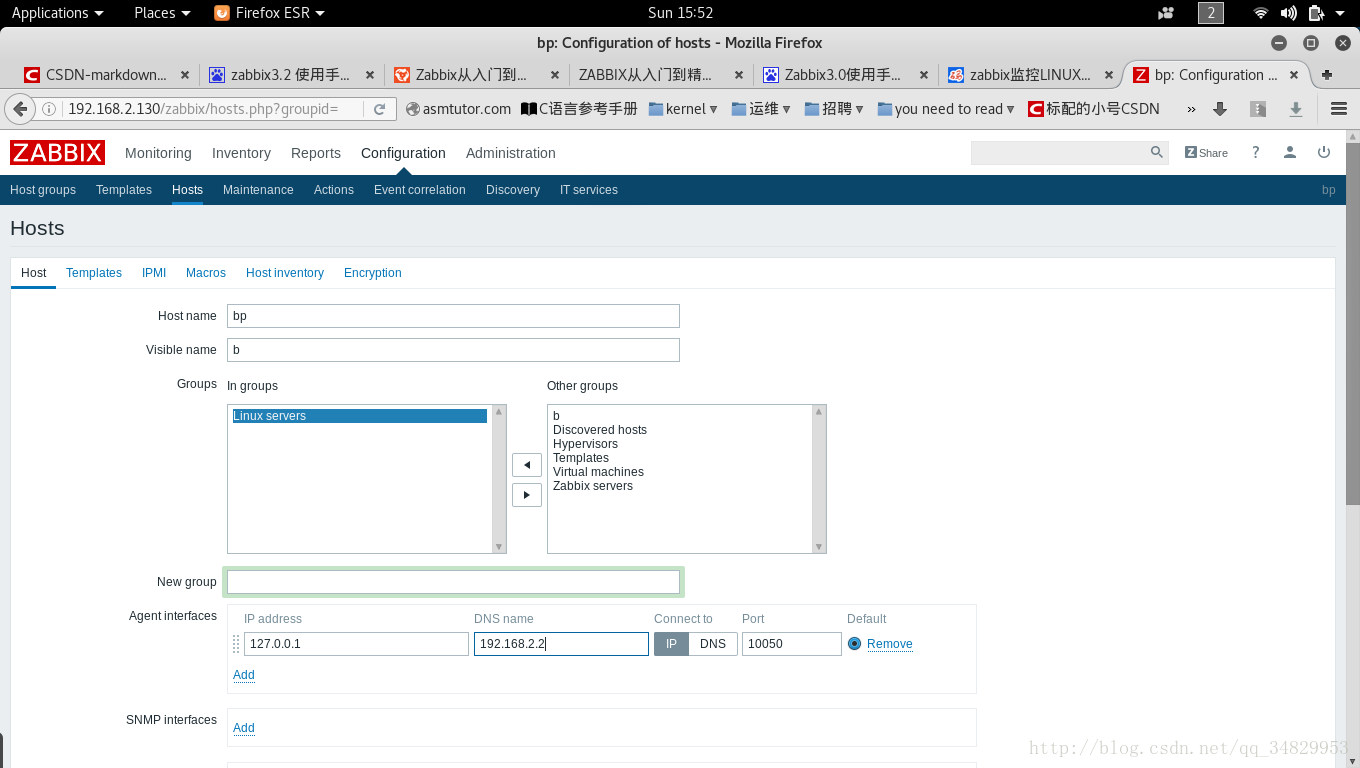The width and height of the screenshot is (1360, 768).
Task: Close the CSDN-markdown tab
Action: [x=185, y=75]
